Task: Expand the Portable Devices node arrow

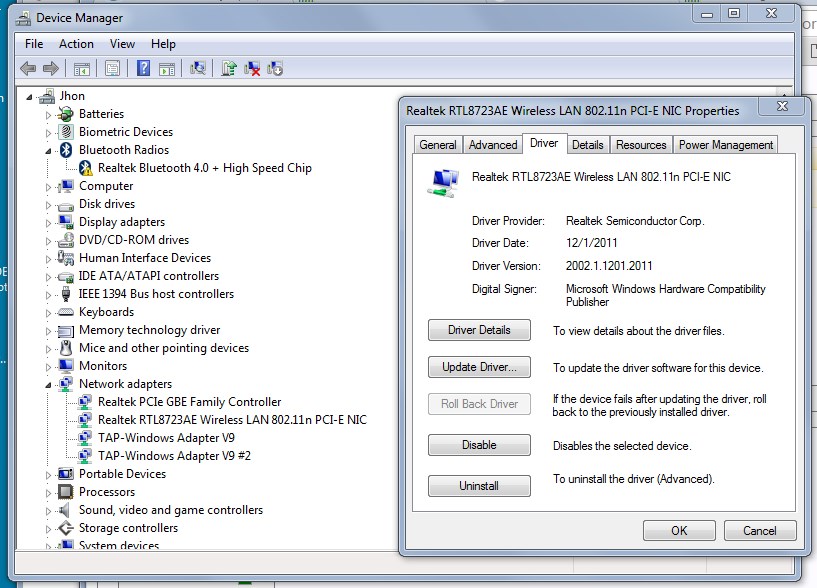Action: (48, 475)
